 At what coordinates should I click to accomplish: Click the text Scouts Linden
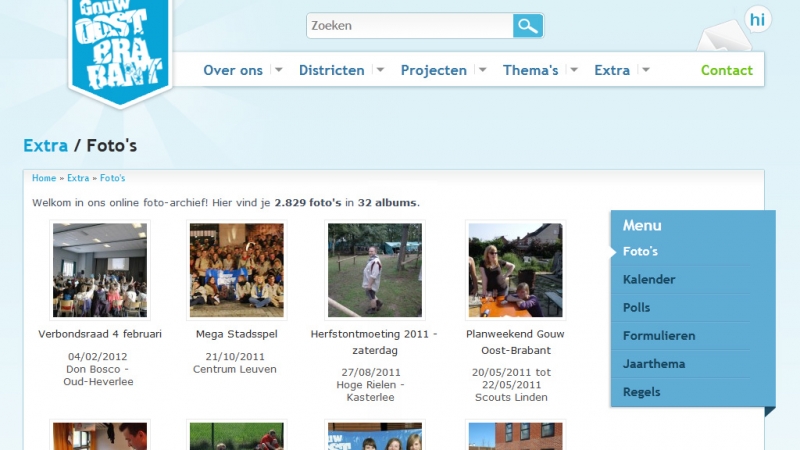coord(511,397)
